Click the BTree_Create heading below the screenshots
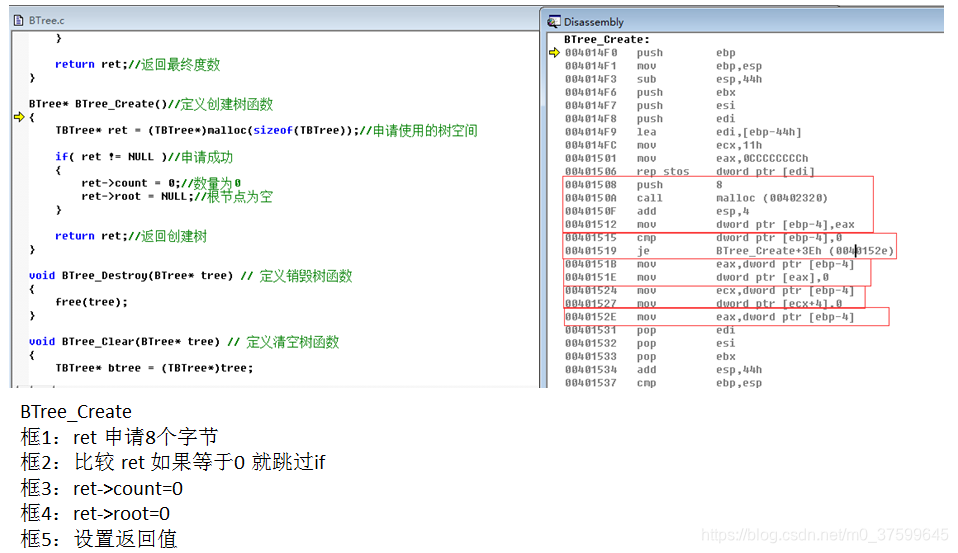This screenshot has height=553, width=958. [76, 412]
